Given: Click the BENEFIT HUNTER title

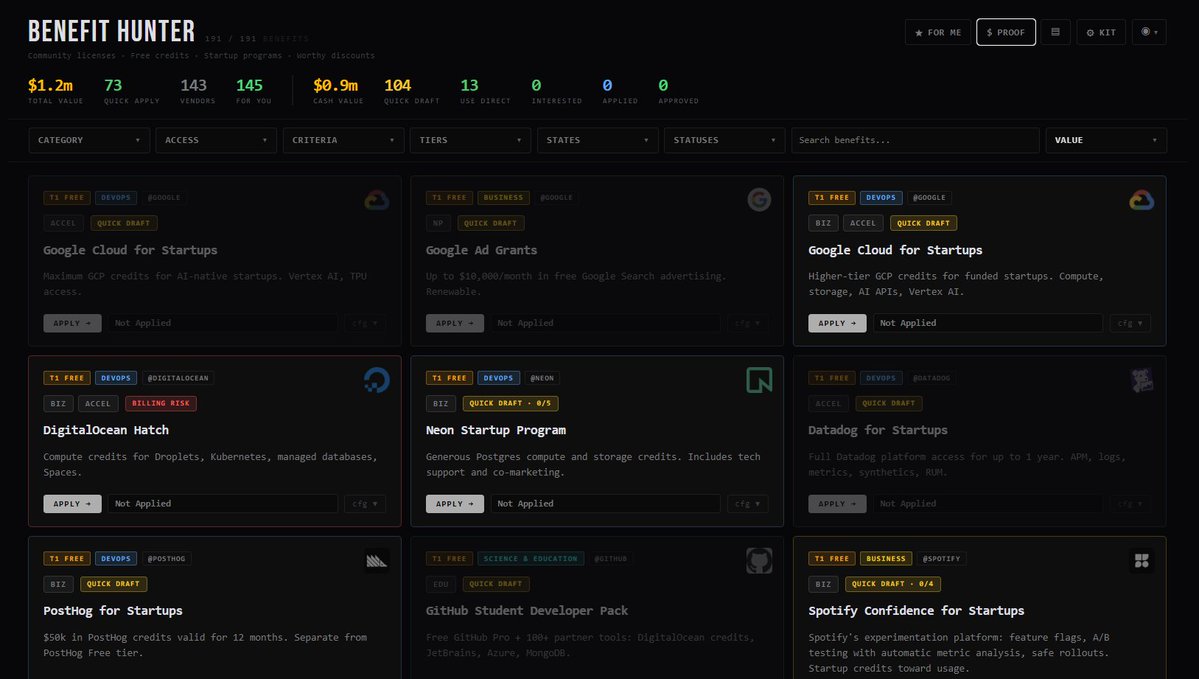Looking at the screenshot, I should point(112,31).
